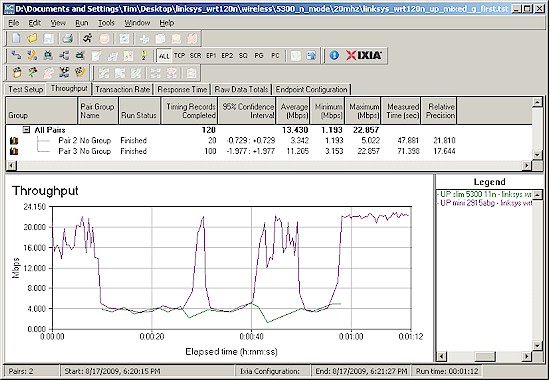Screen dimensions: 550x381
Task: Click the Legend panel scroll down arrow
Action: pyautogui.click(x=537, y=346)
